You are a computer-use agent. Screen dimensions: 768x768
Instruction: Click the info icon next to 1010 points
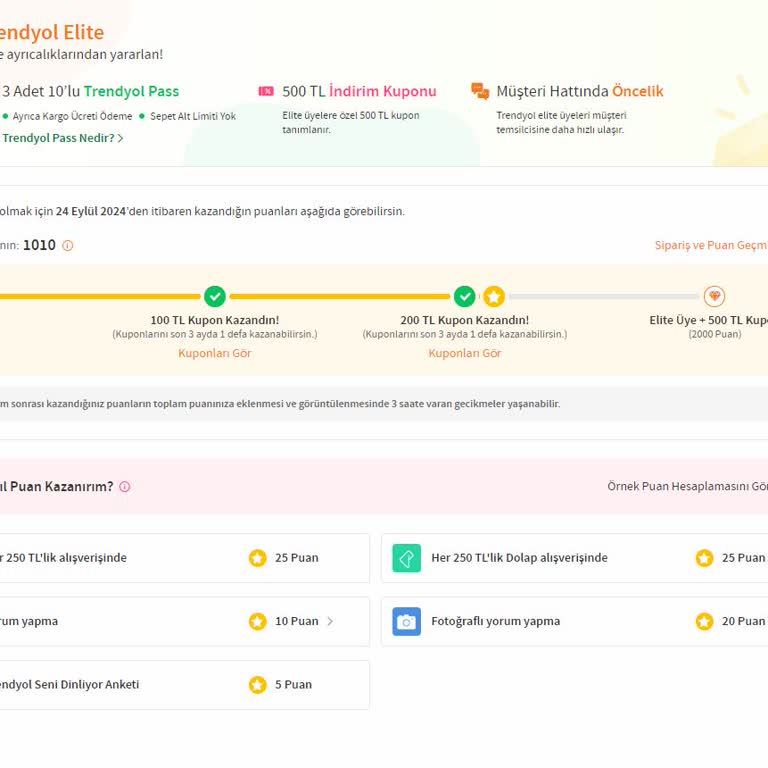(68, 245)
